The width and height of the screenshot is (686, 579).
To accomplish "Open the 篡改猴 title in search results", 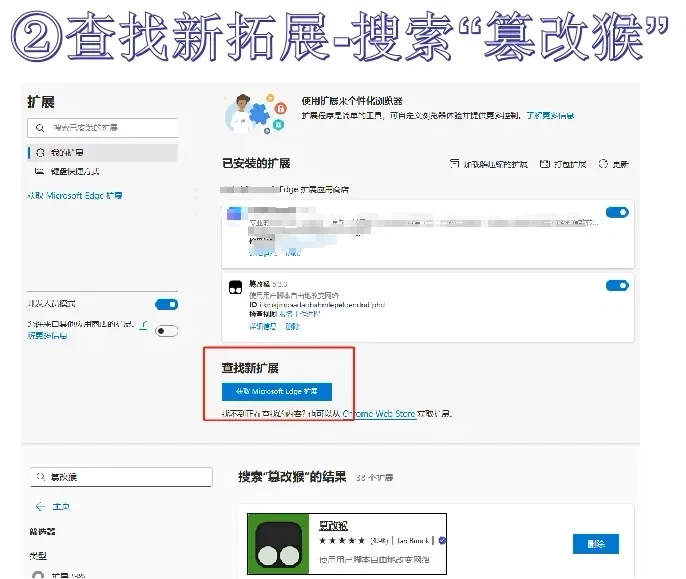I will point(333,525).
